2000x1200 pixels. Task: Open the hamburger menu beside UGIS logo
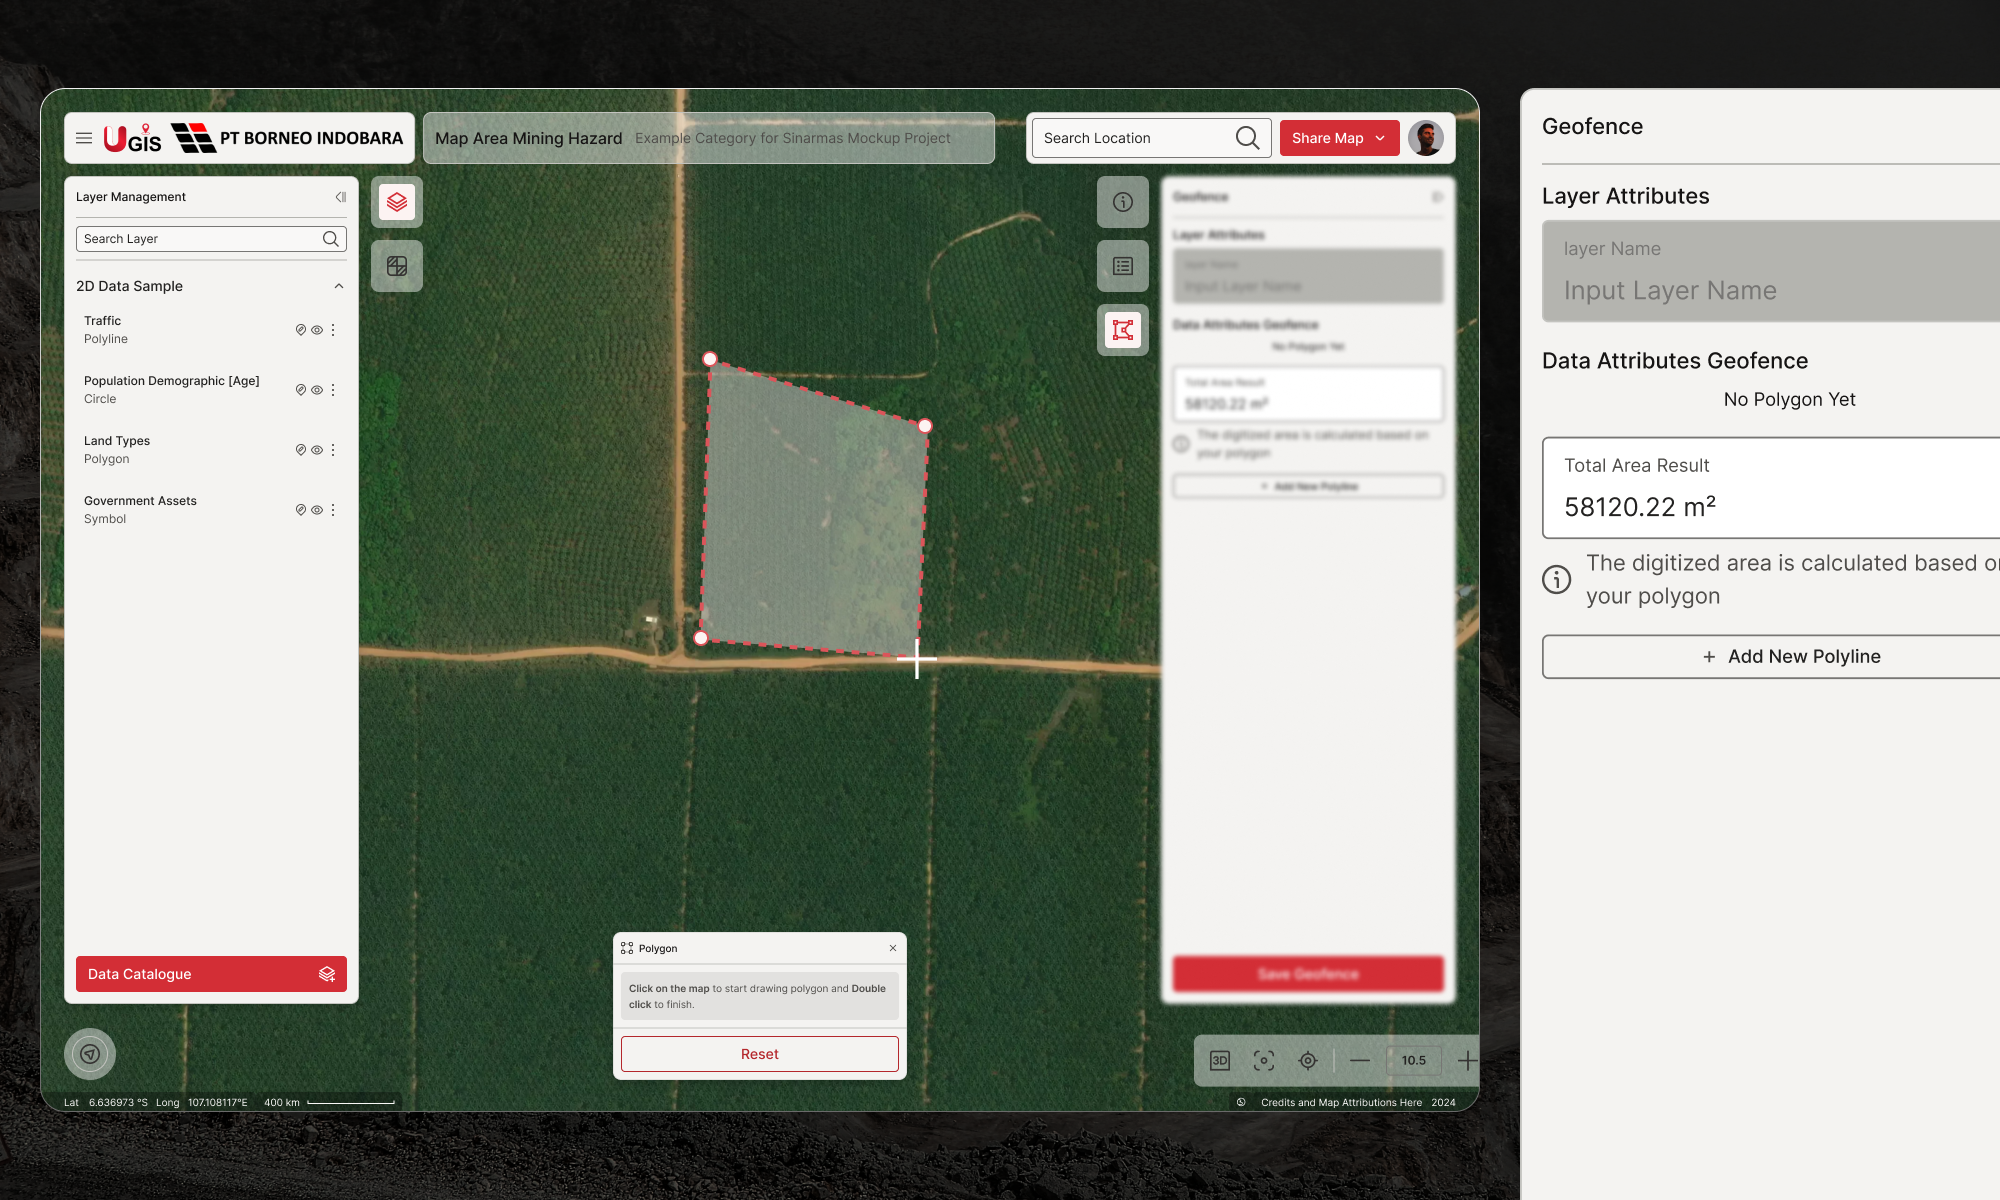(x=84, y=138)
